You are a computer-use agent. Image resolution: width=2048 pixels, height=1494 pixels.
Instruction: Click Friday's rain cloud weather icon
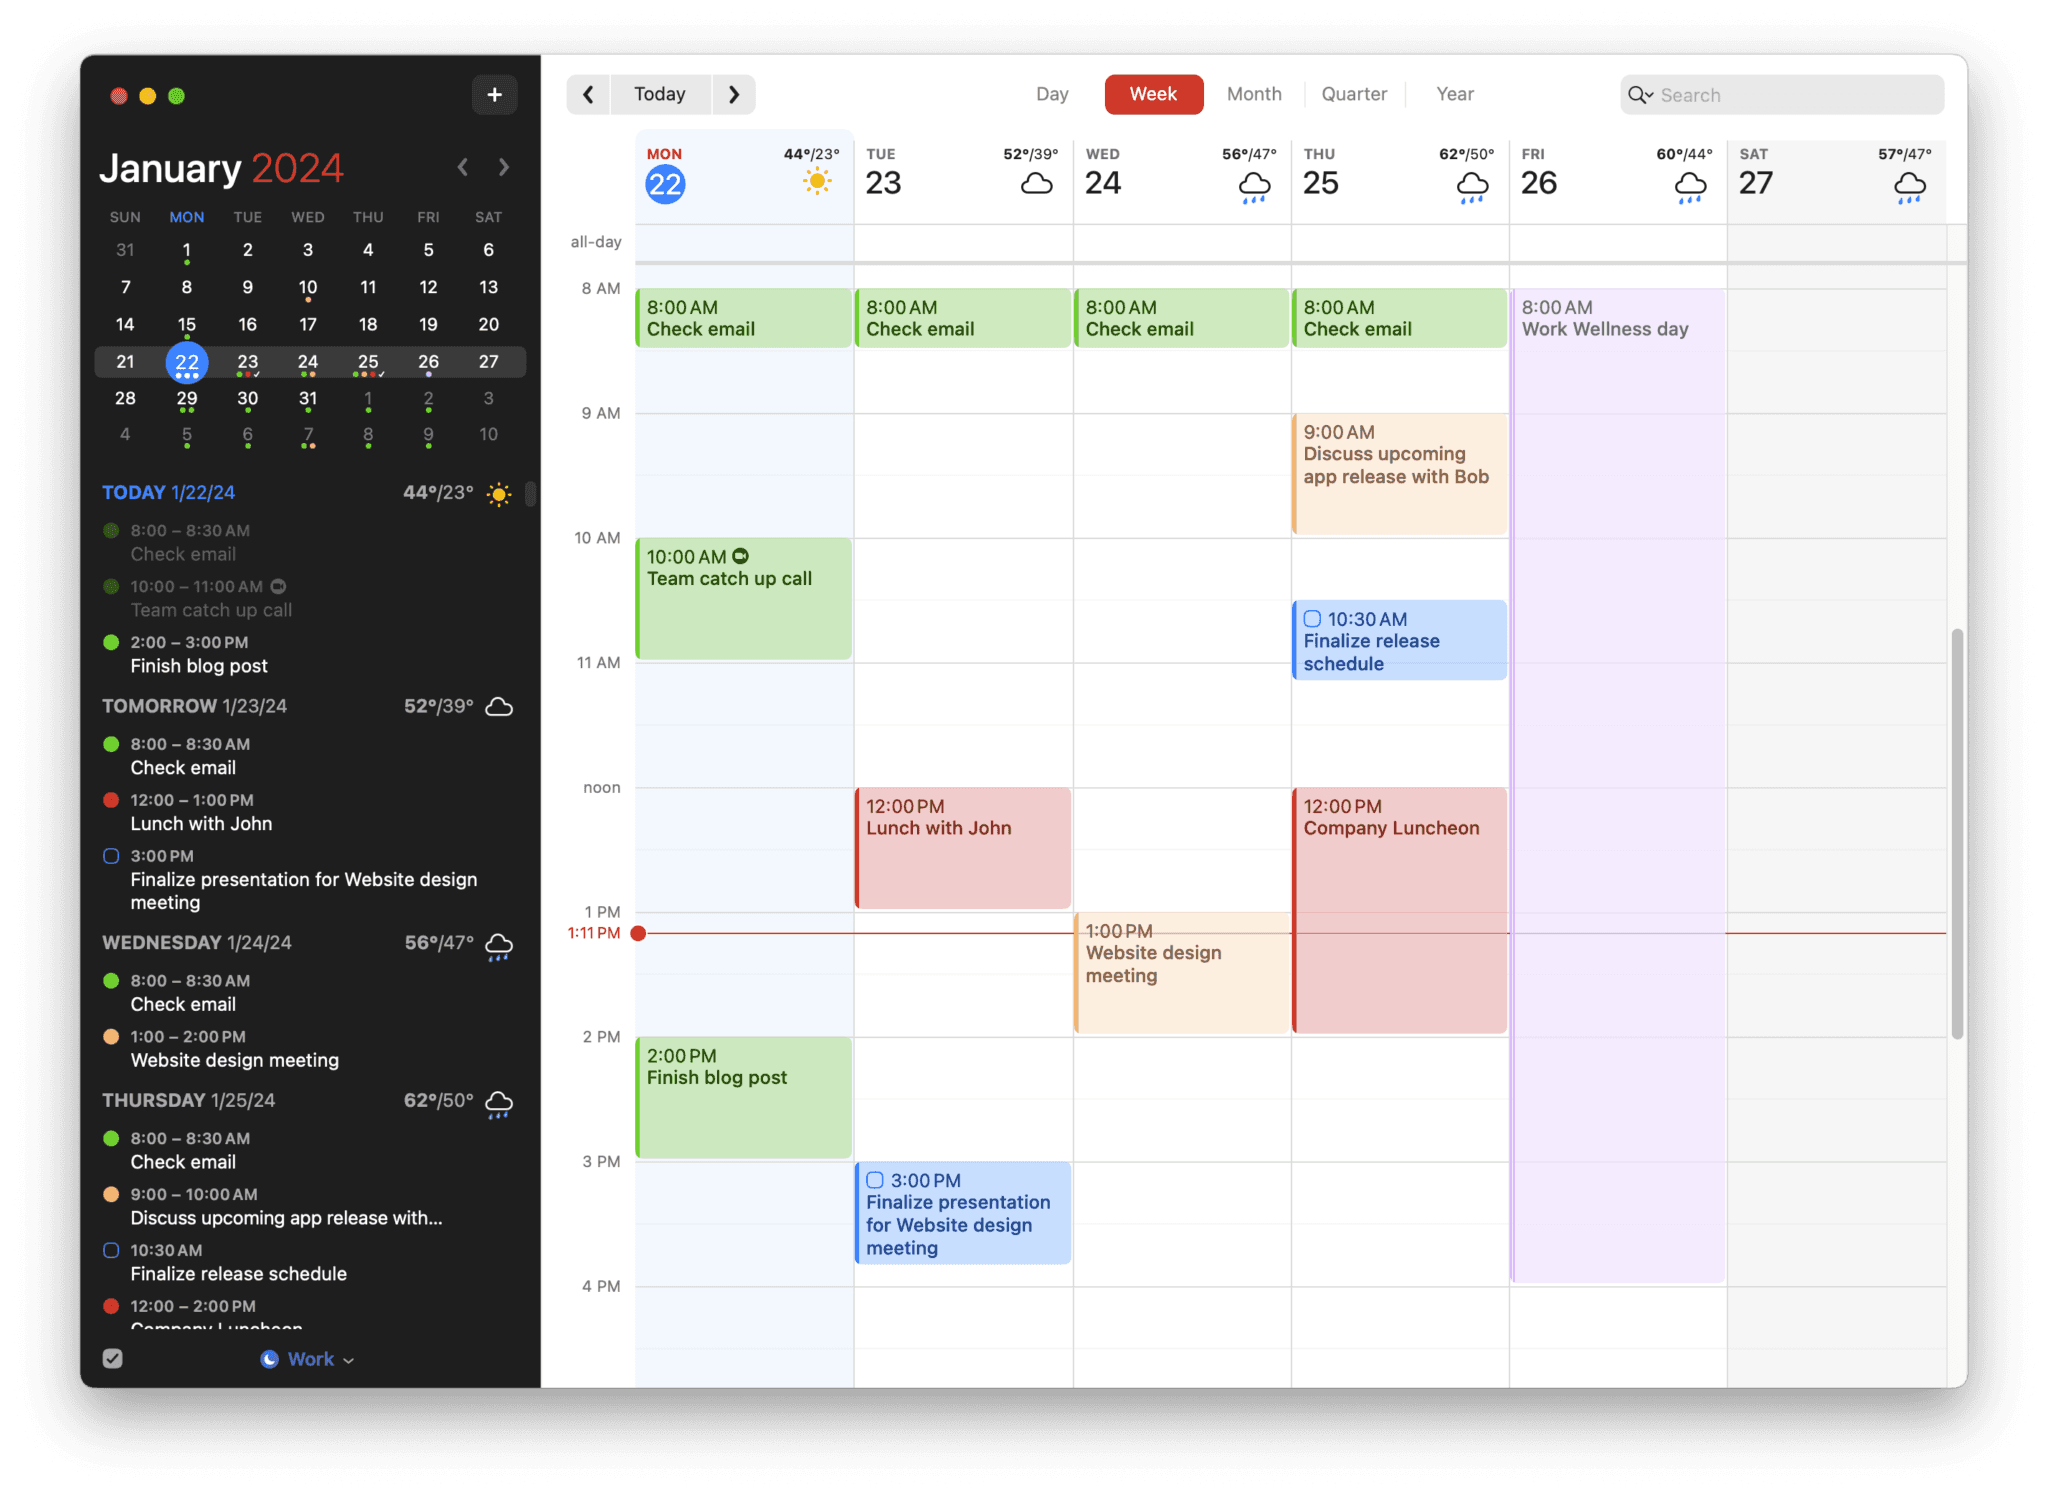(x=1690, y=186)
